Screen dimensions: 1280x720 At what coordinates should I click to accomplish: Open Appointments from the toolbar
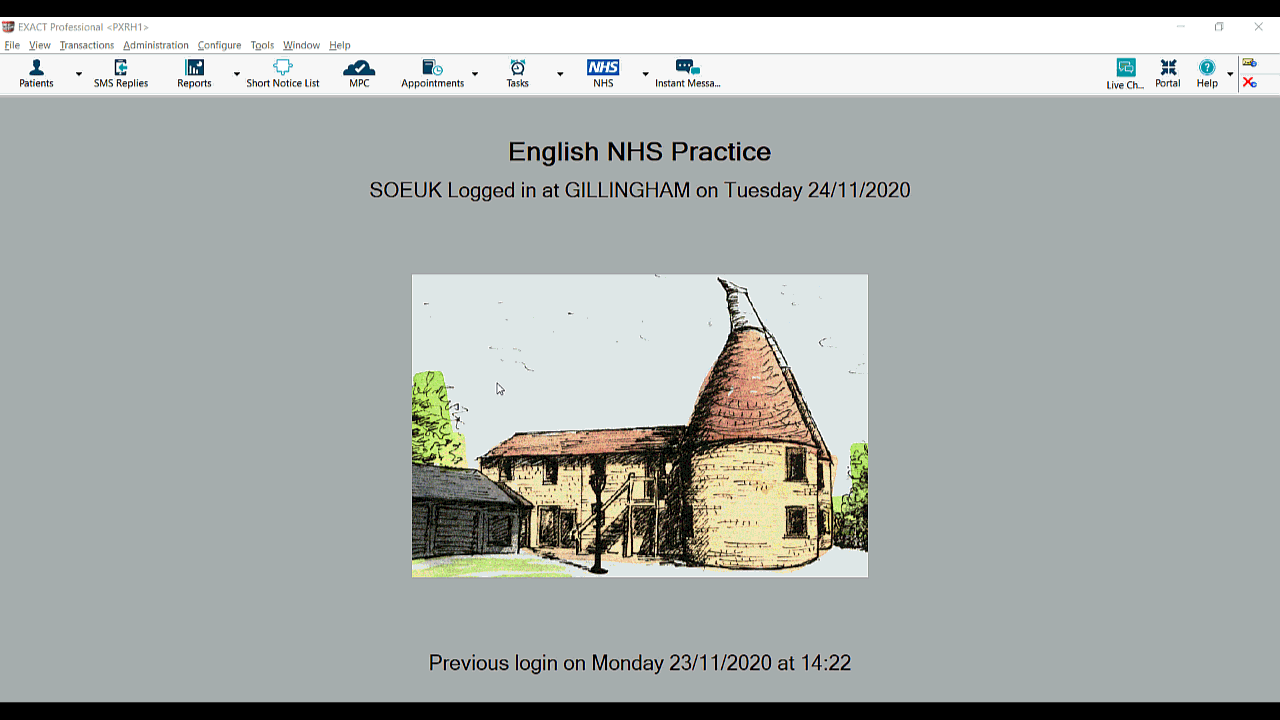click(432, 74)
